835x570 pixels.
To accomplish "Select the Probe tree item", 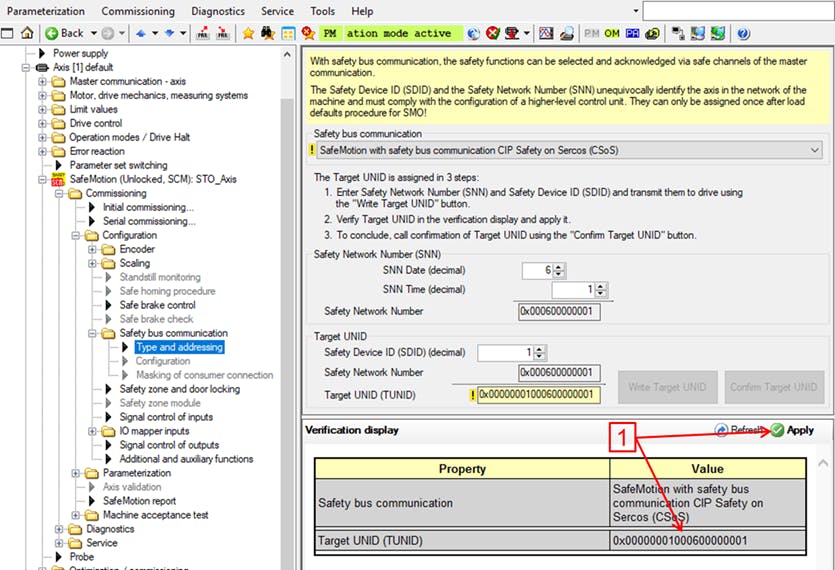I will 81,557.
